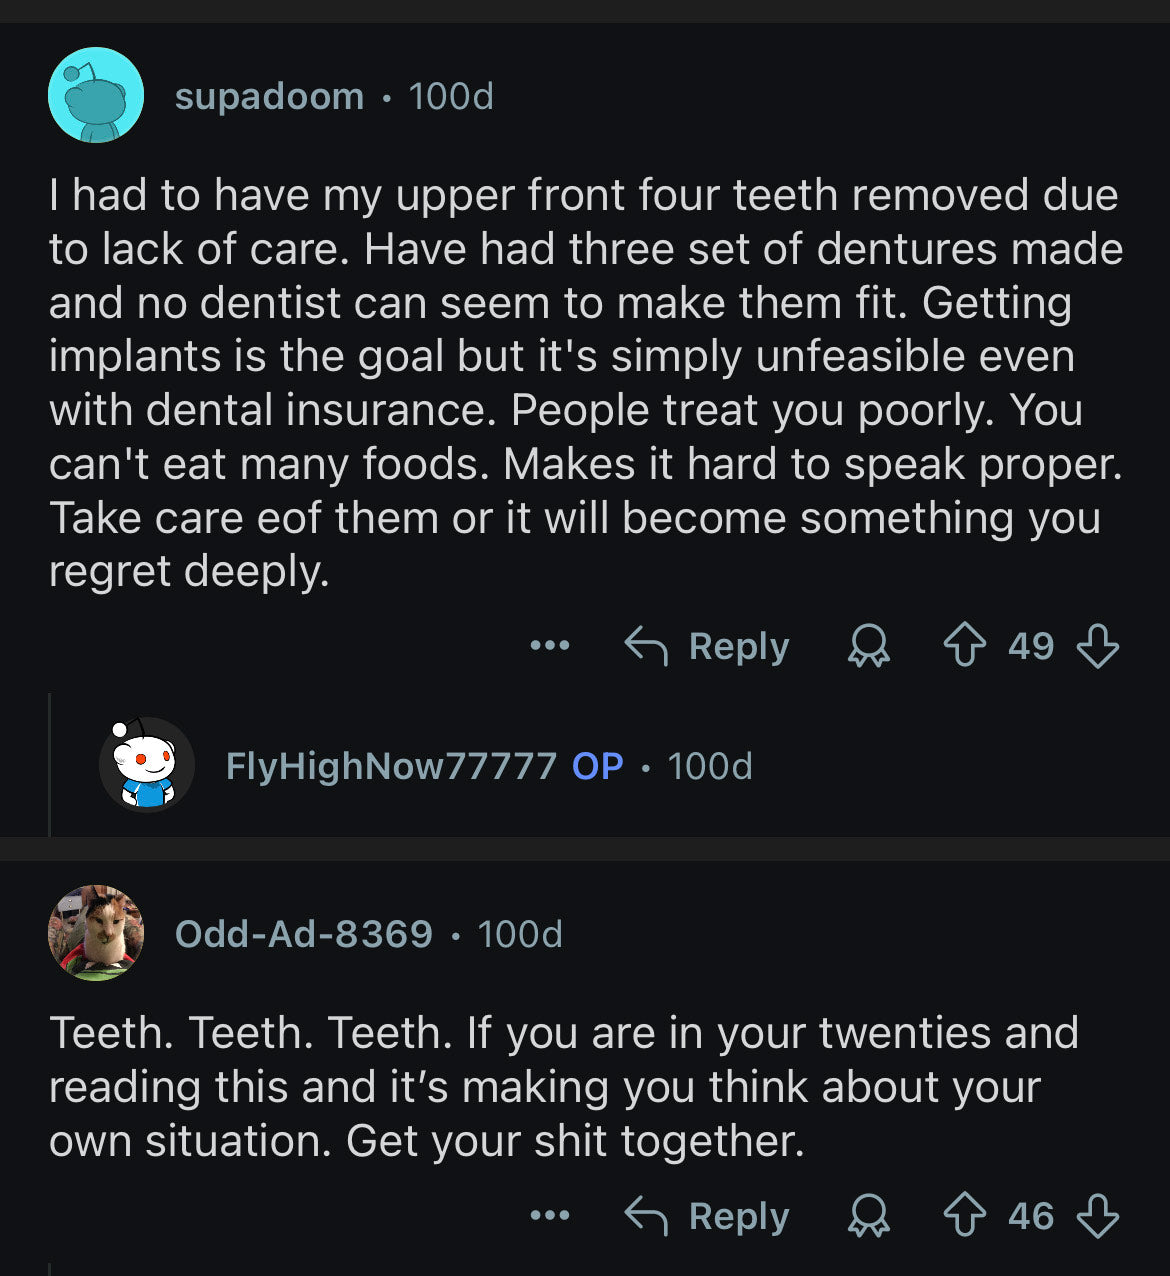The width and height of the screenshot is (1170, 1276).
Task: Visit the supadoom username profile
Action: click(269, 97)
